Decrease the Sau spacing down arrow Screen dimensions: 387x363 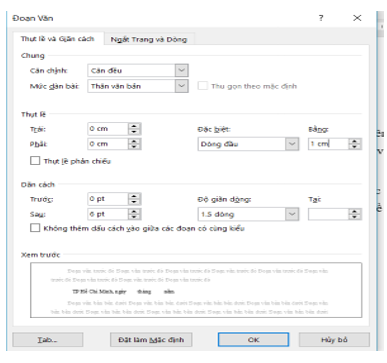pyautogui.click(x=134, y=217)
